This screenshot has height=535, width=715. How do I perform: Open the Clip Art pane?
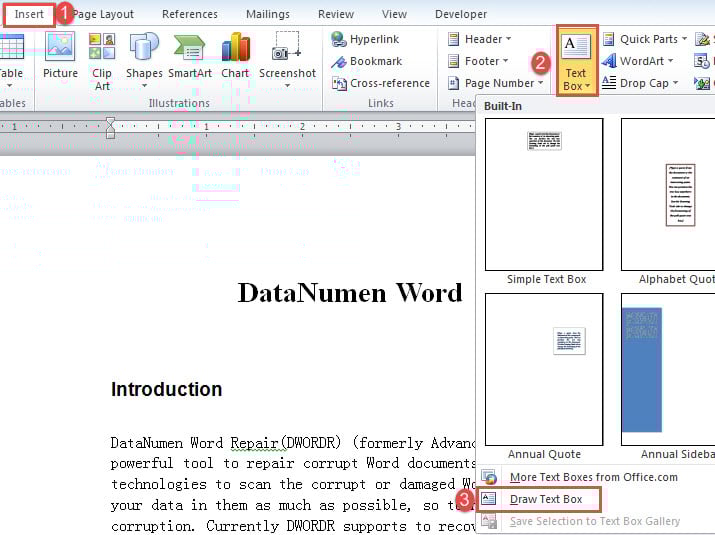pos(102,62)
